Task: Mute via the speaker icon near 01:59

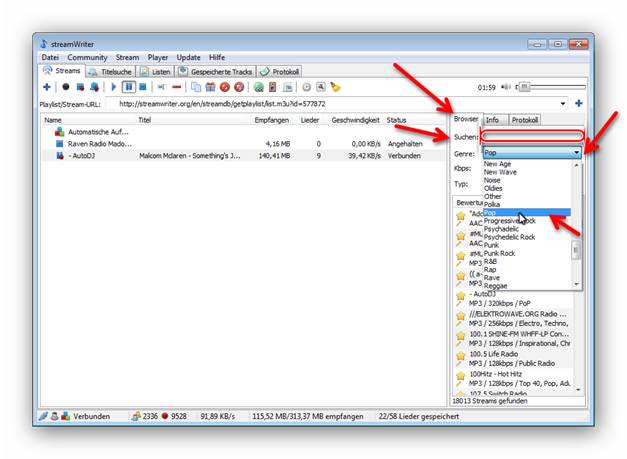Action: click(506, 87)
